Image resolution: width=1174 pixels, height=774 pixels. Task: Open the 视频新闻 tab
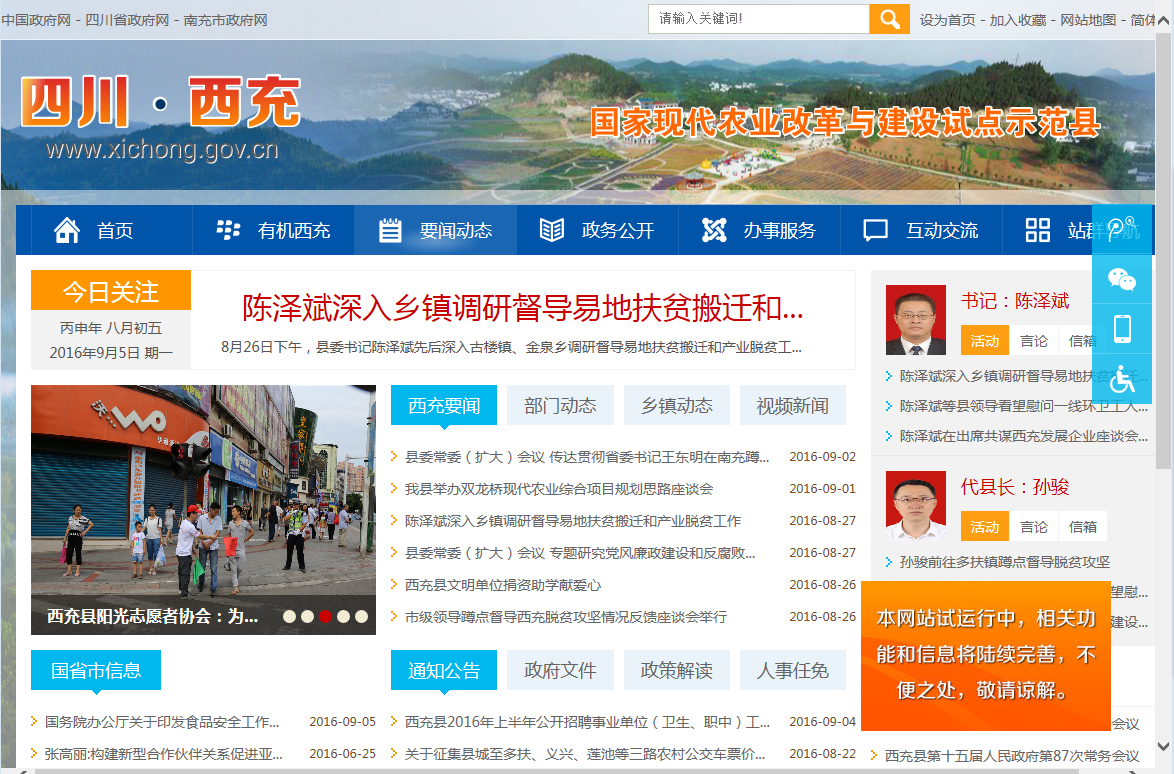coord(792,405)
